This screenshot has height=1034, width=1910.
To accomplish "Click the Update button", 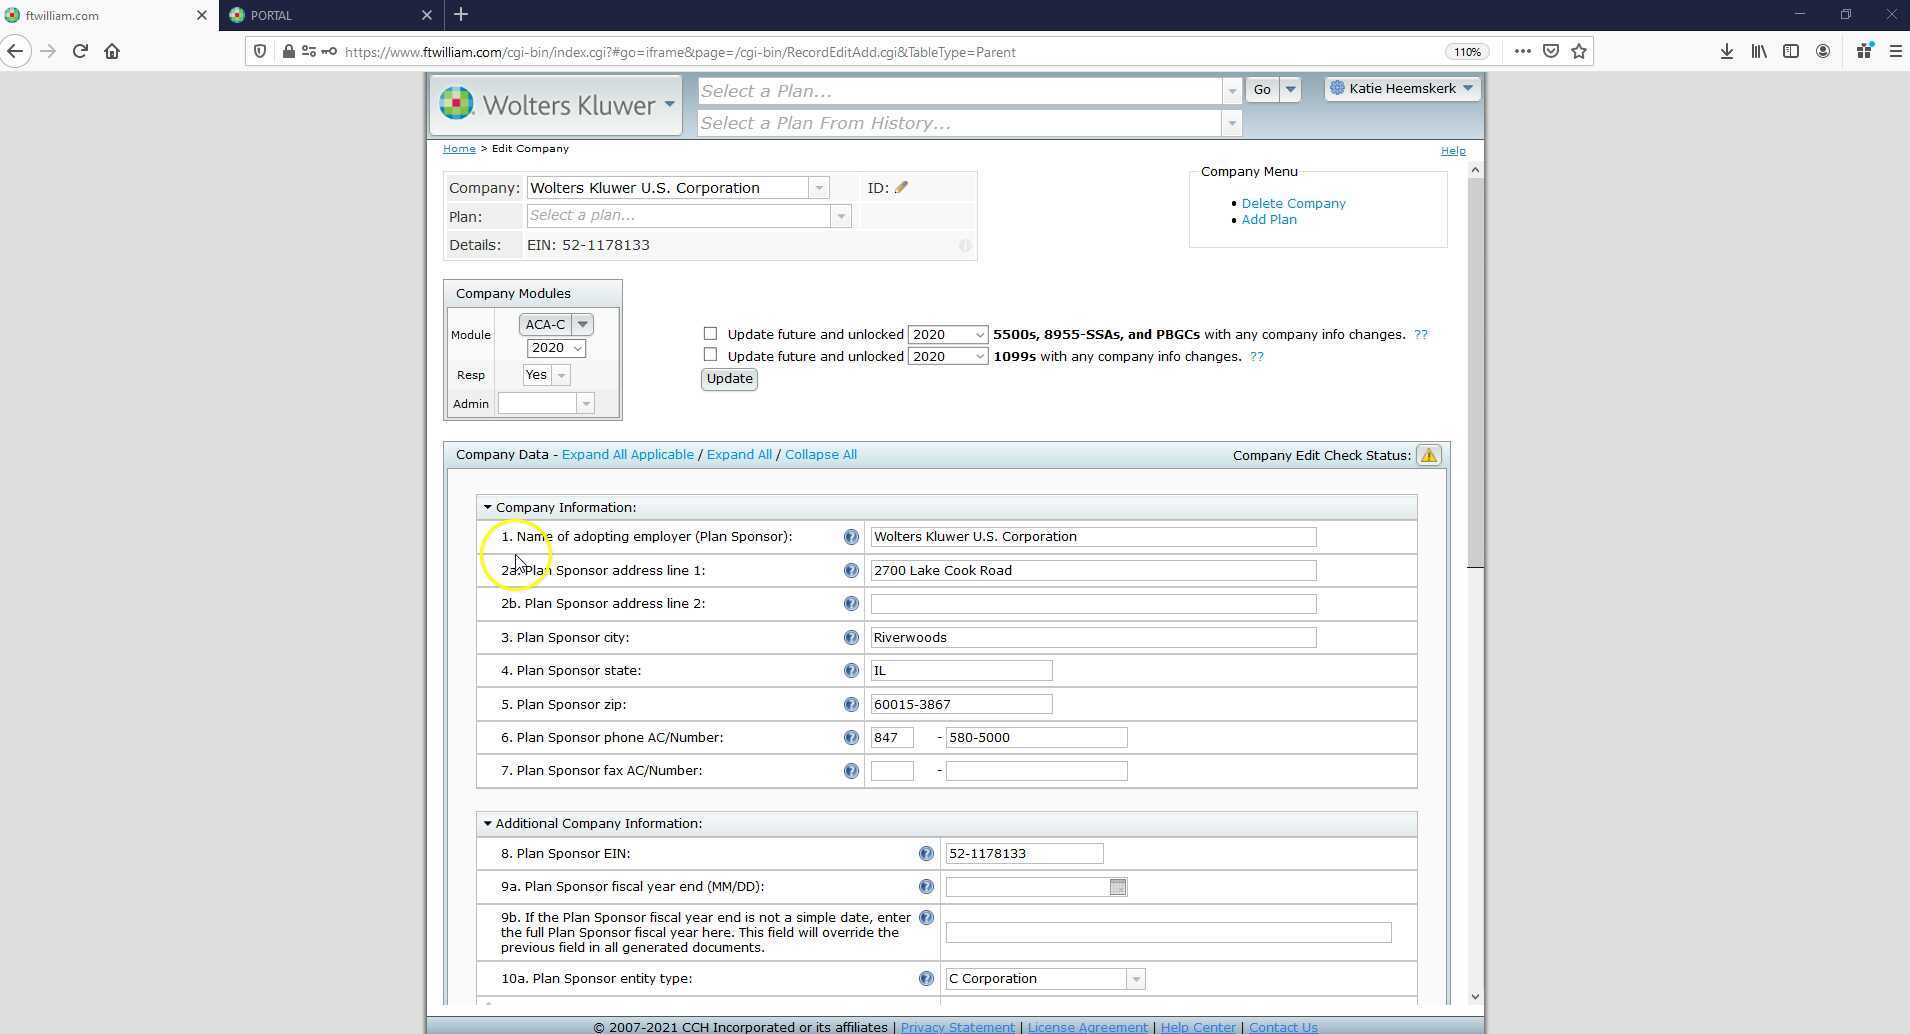I will (x=729, y=379).
